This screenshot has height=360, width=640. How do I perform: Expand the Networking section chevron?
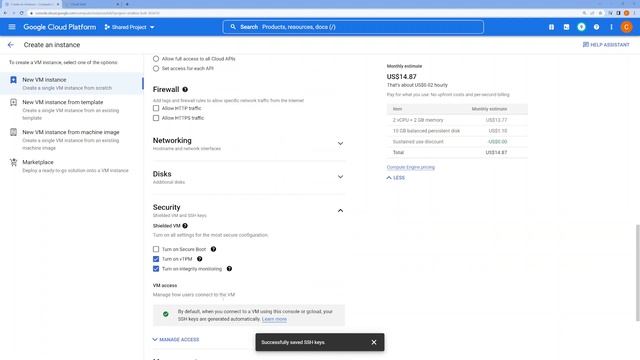340,144
